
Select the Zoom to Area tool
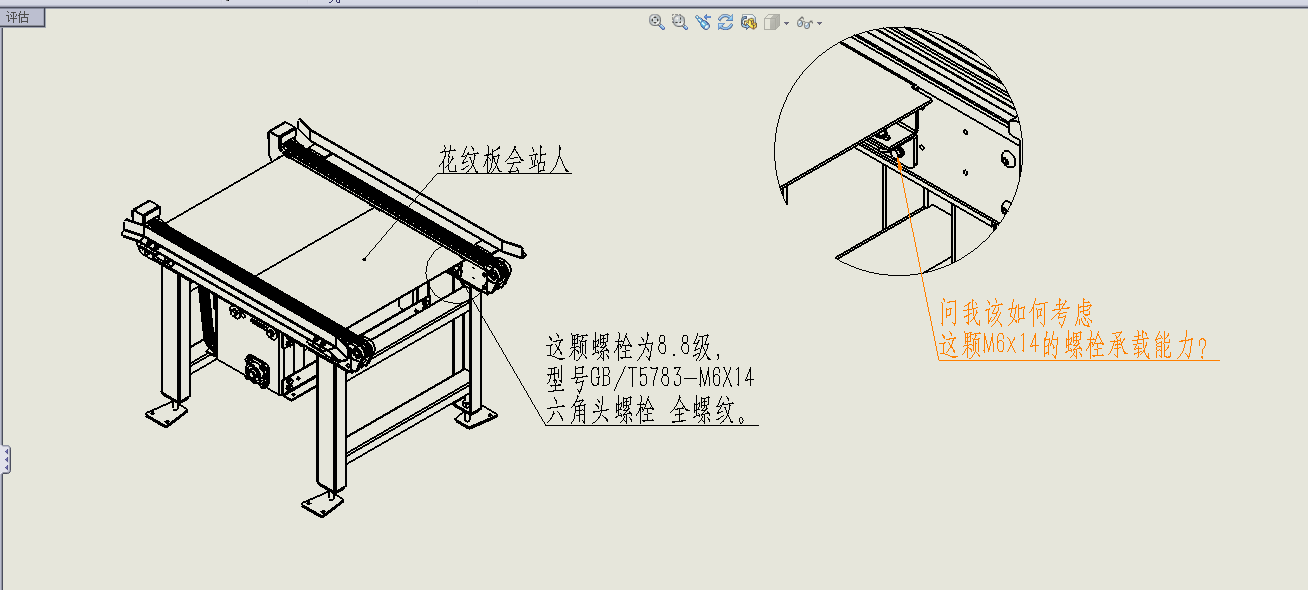click(x=680, y=22)
